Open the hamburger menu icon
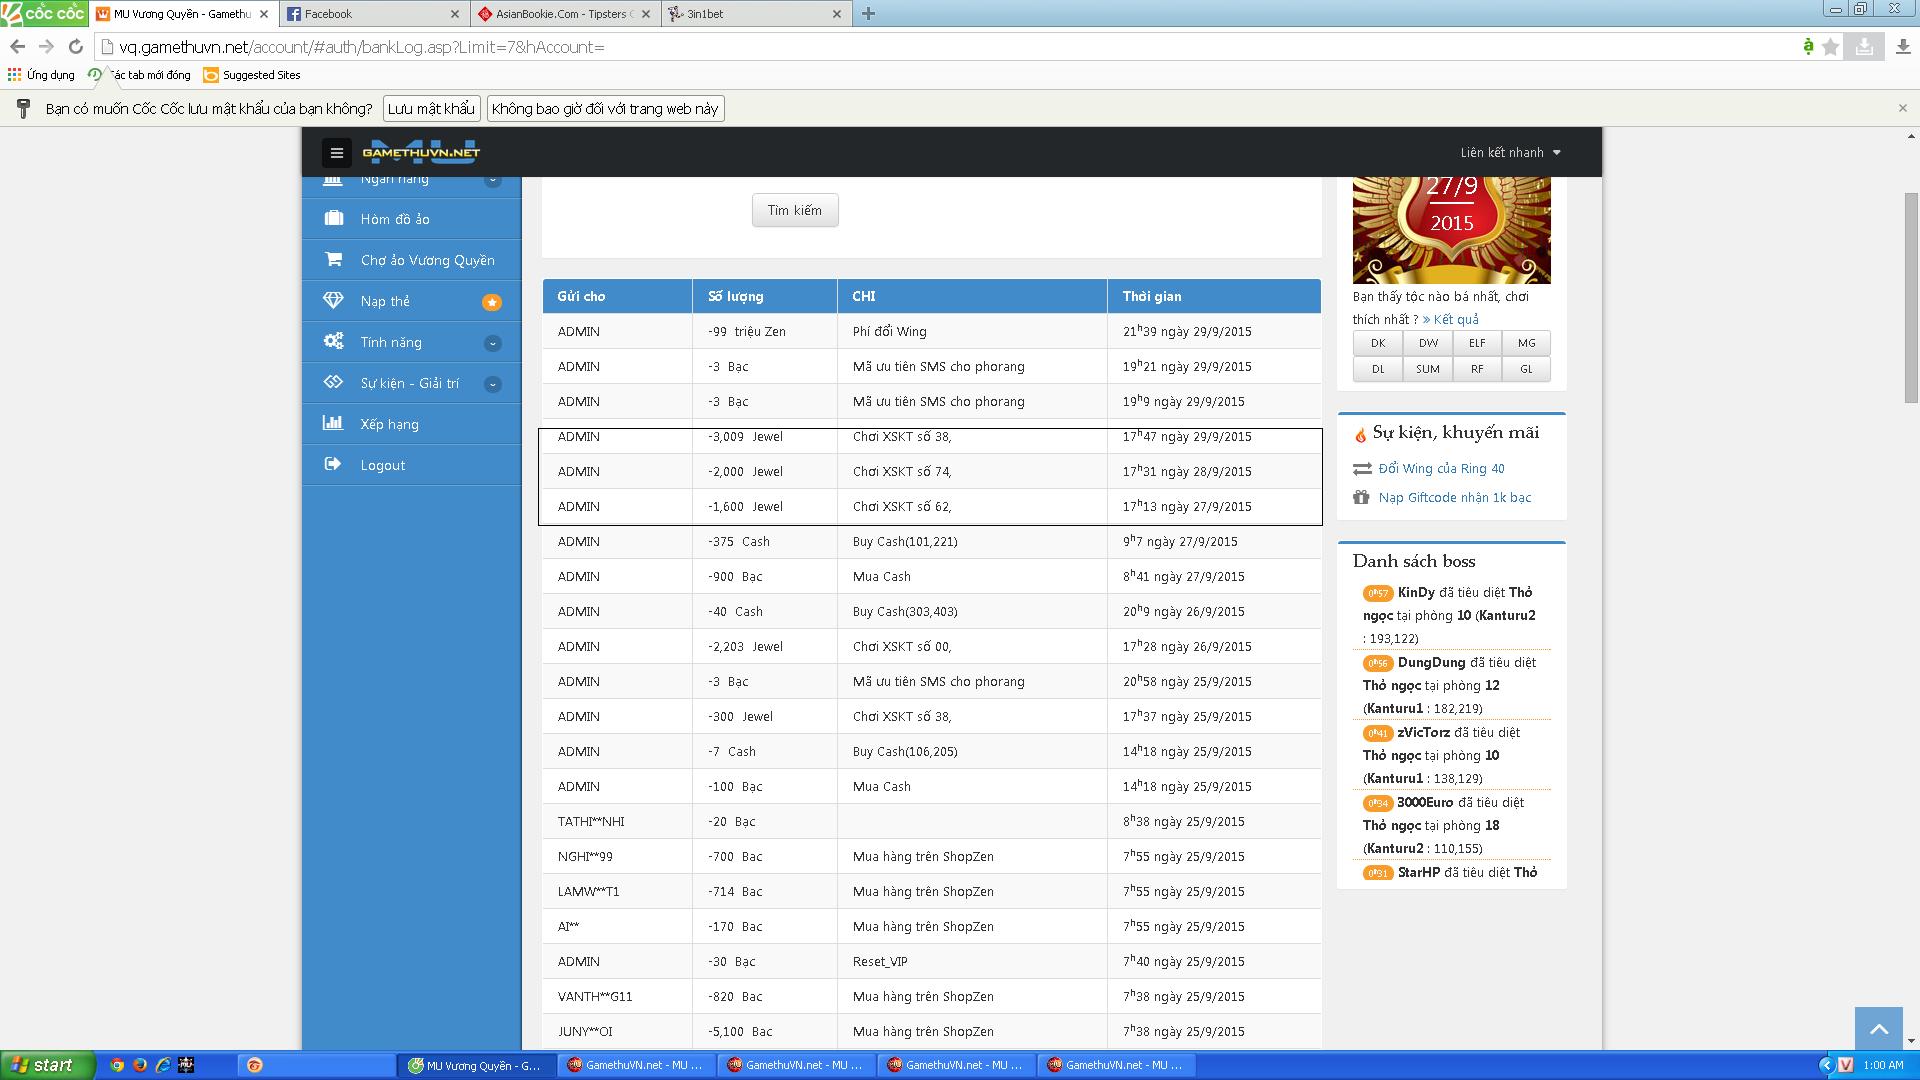The width and height of the screenshot is (1920, 1080). pyautogui.click(x=336, y=153)
